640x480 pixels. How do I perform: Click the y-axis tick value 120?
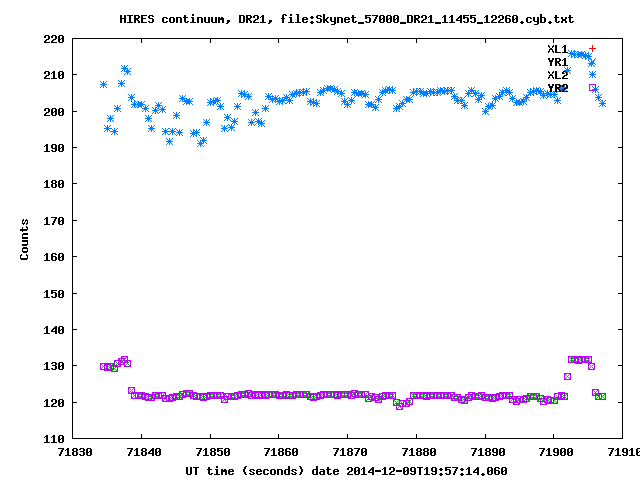coord(54,403)
